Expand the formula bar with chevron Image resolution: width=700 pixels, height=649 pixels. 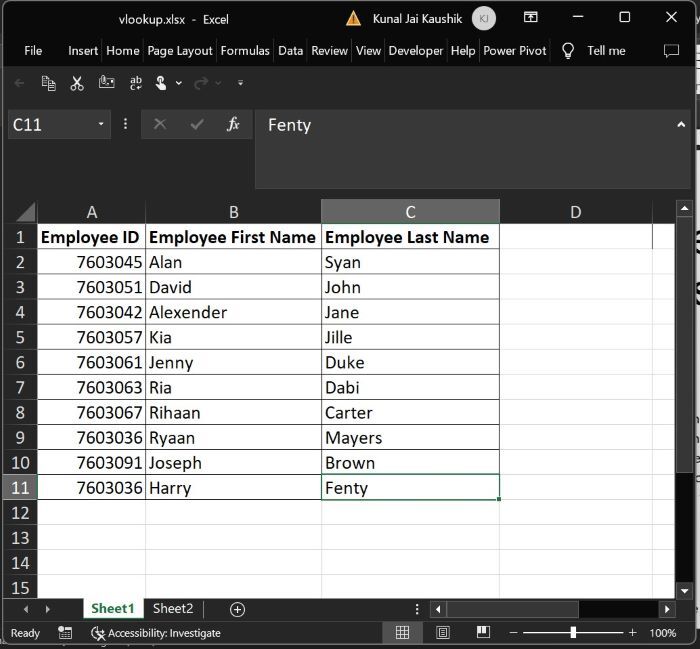[682, 125]
